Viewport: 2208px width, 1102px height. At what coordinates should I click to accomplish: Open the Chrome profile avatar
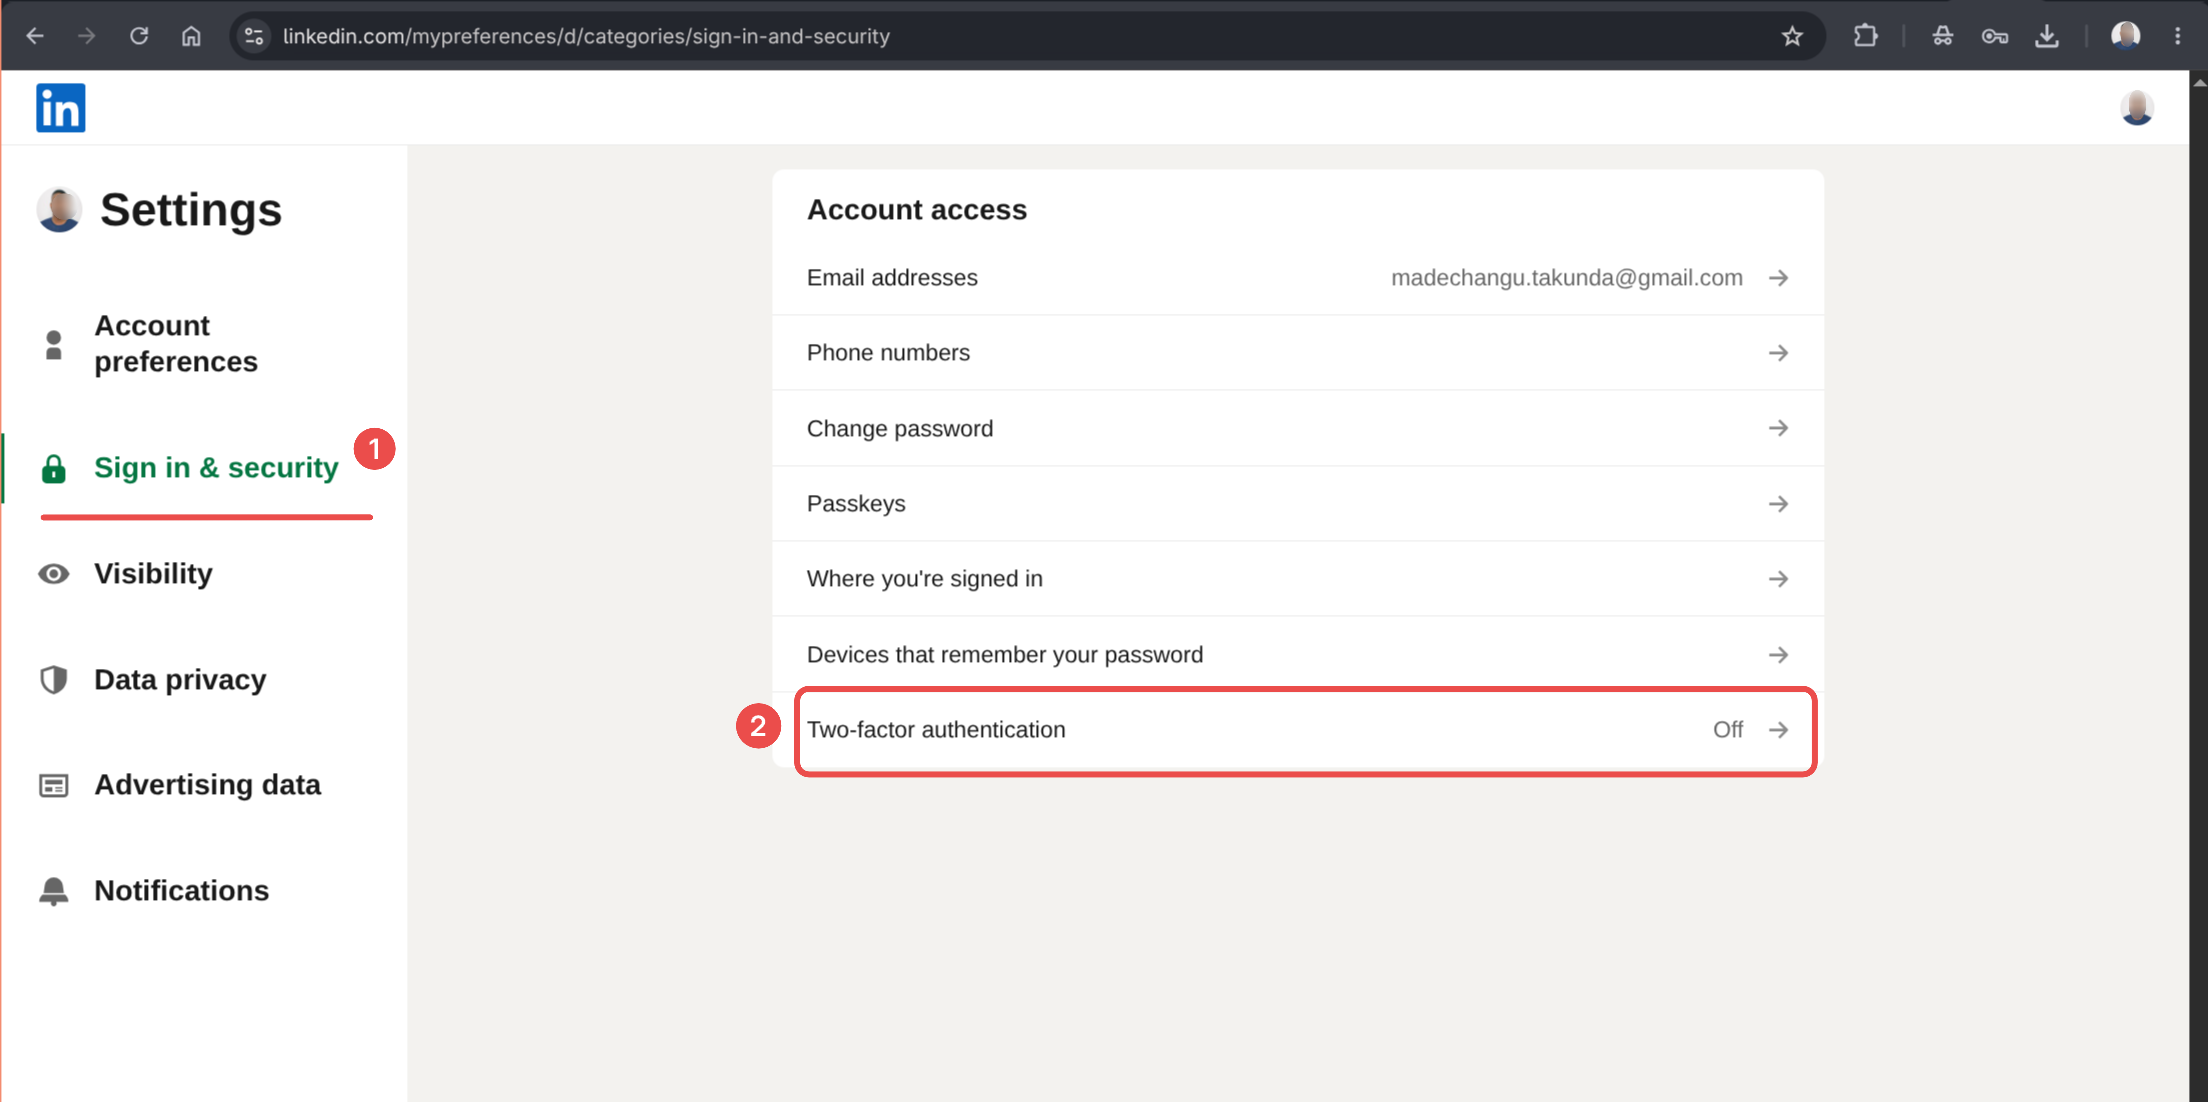(x=2125, y=36)
